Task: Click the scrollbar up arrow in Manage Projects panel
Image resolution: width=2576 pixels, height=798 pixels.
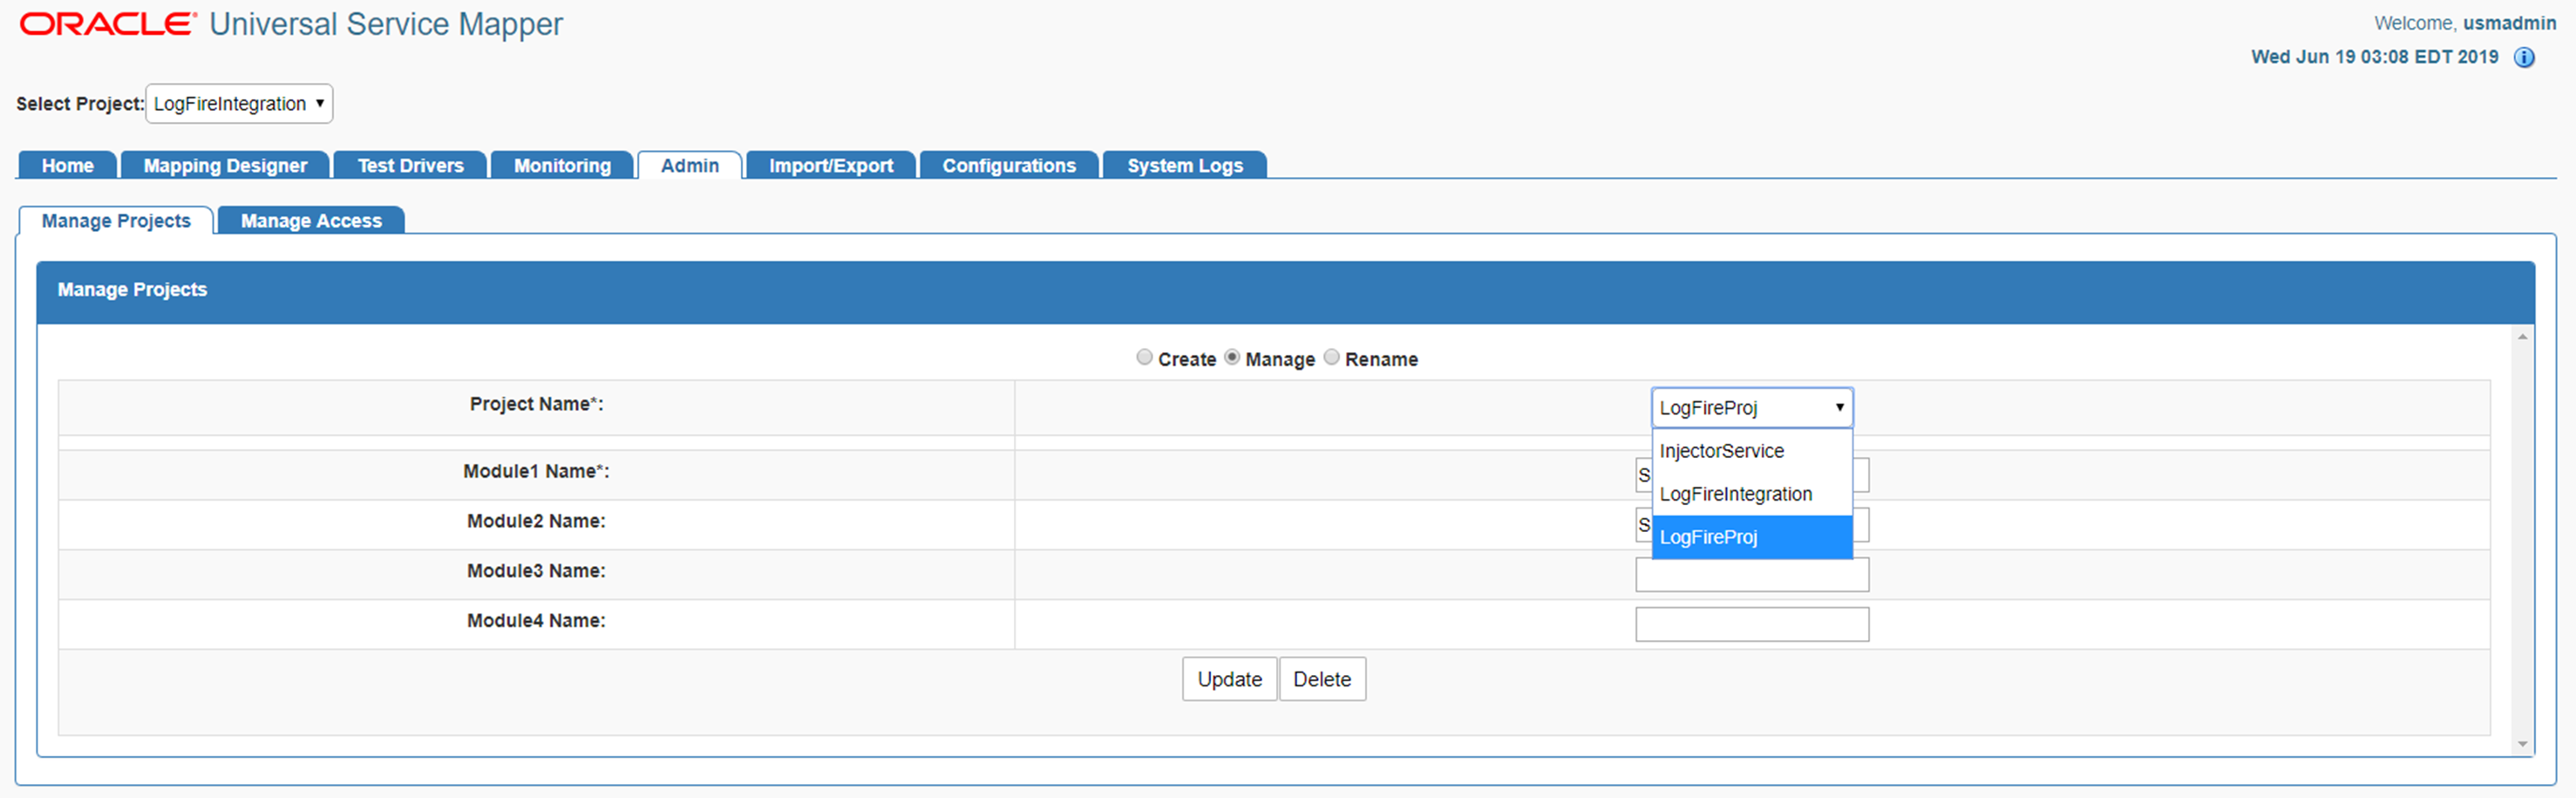Action: [2523, 338]
